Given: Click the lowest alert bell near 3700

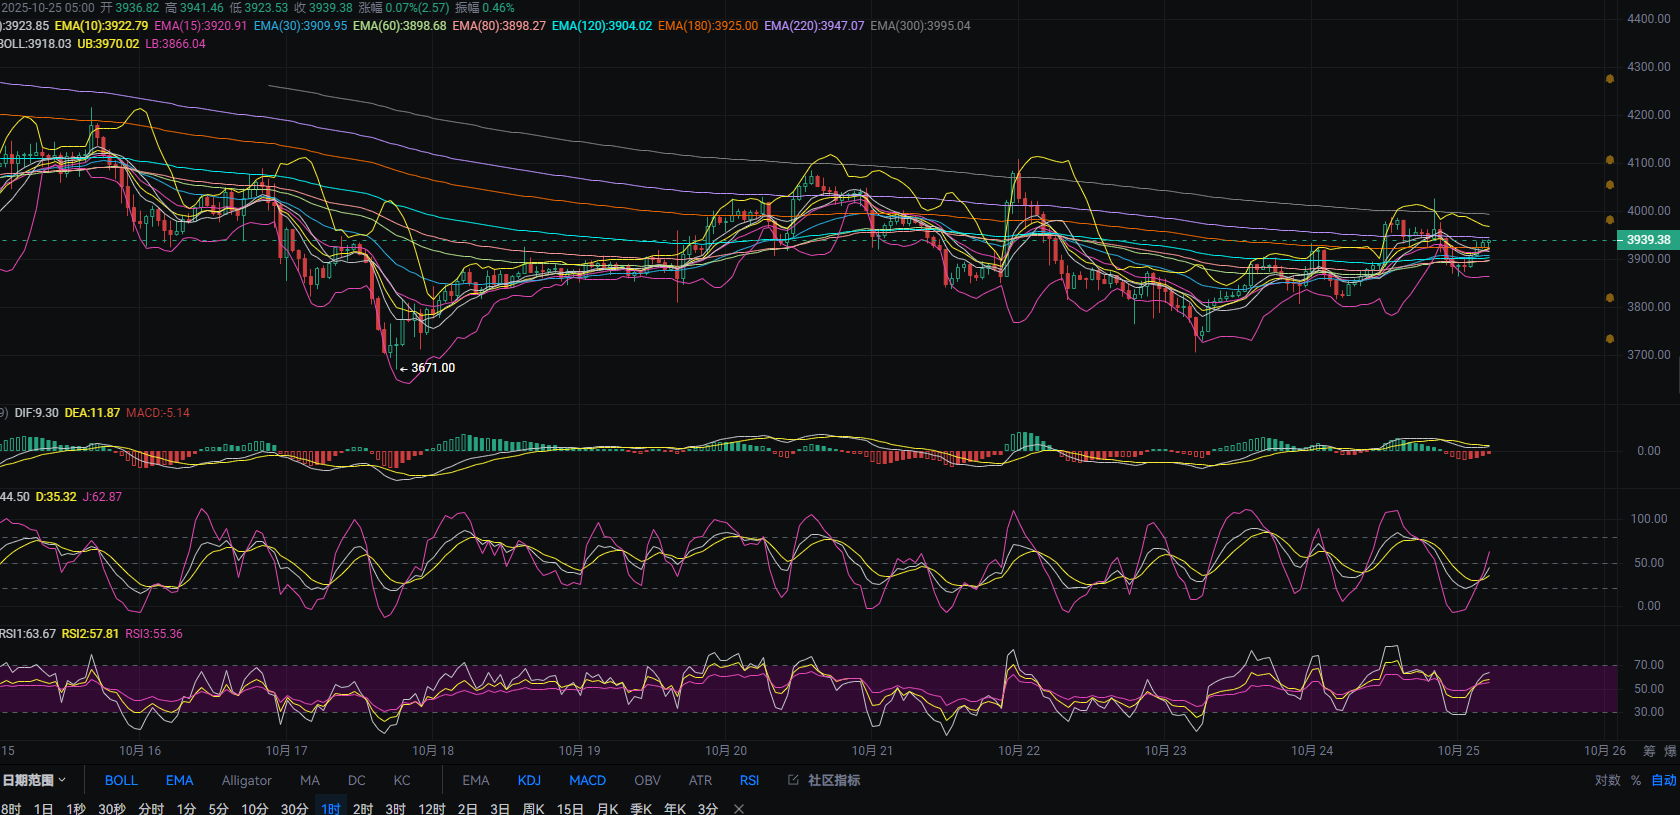Looking at the screenshot, I should (x=1609, y=339).
